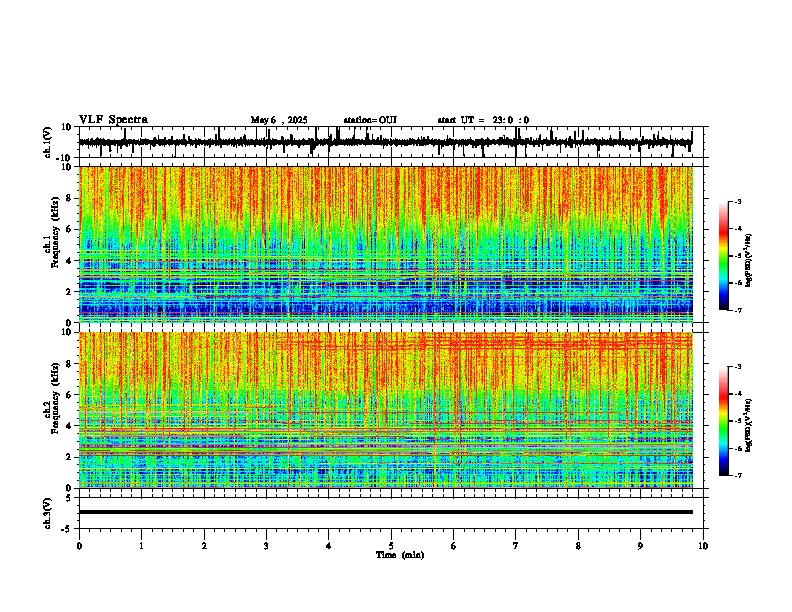The image size is (792, 612).
Task: Click the "-7" tick on ch.1 colorbar
Action: pyautogui.click(x=738, y=311)
